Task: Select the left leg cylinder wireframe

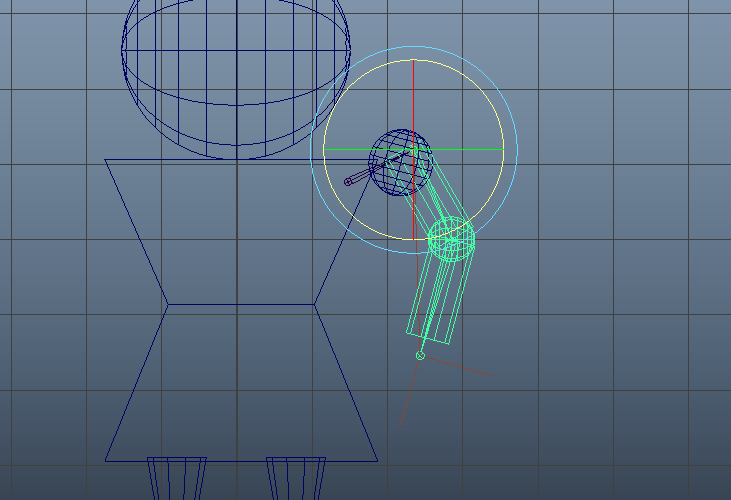Action: pos(177,479)
